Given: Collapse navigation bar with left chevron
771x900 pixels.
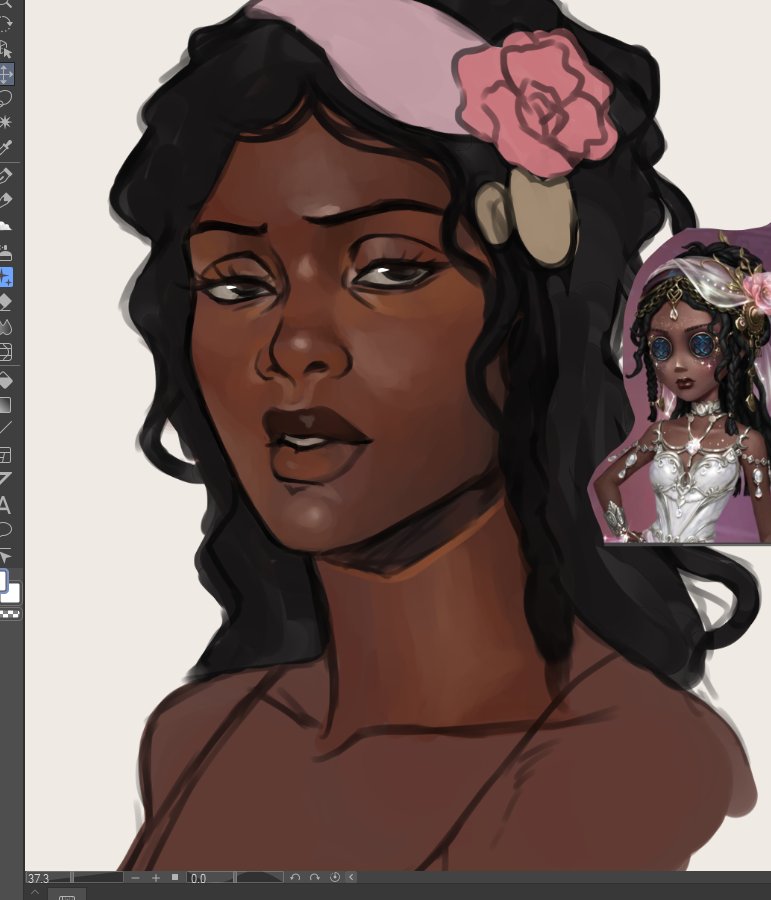Looking at the screenshot, I should [351, 878].
